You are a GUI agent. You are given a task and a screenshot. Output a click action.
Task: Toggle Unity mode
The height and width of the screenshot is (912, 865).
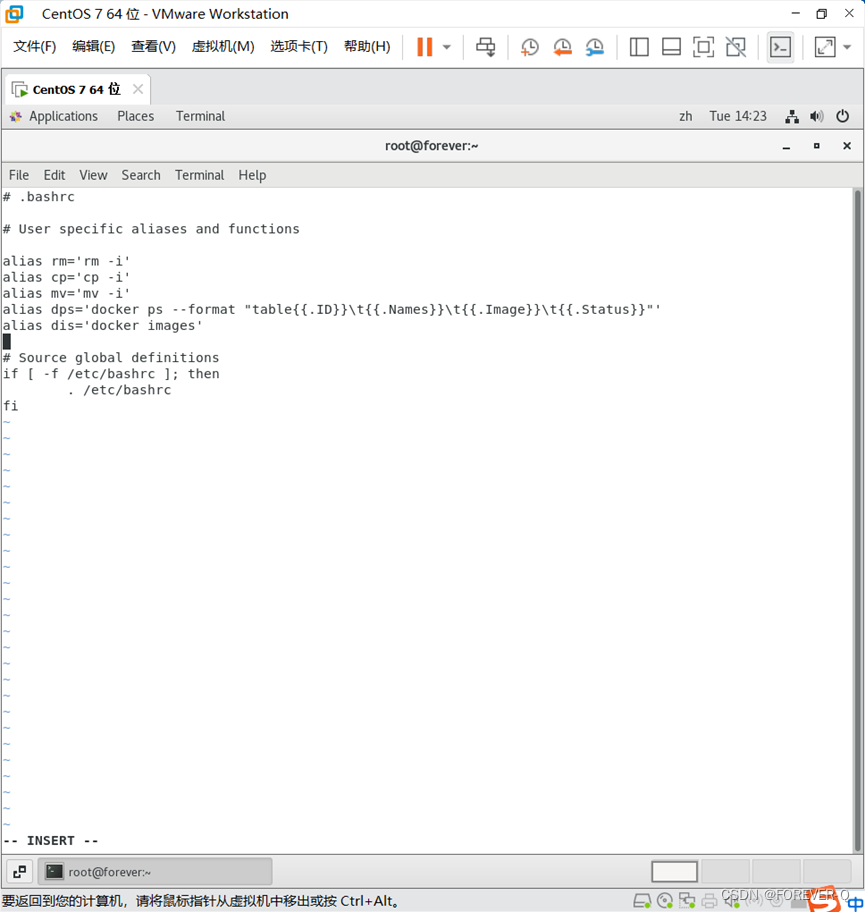click(736, 47)
